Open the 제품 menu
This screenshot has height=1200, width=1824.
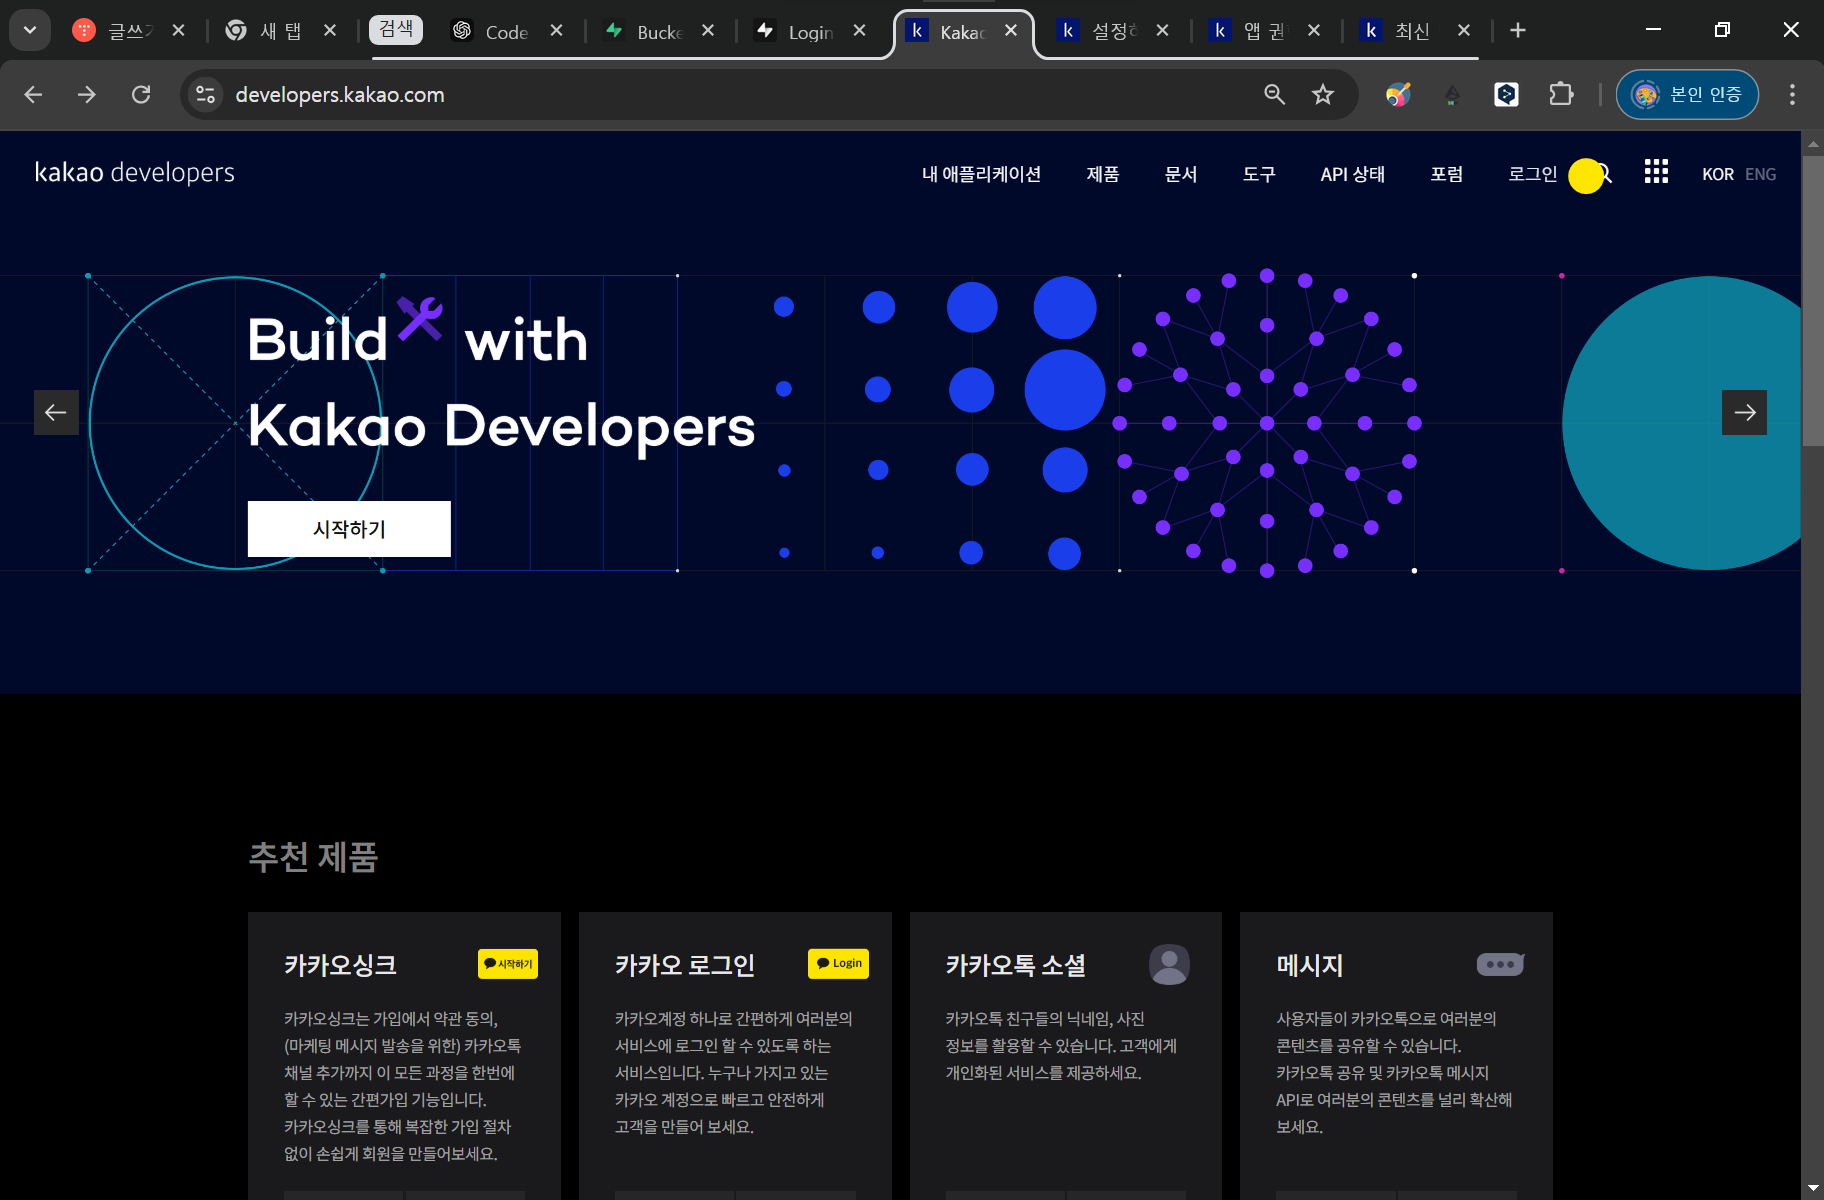pyautogui.click(x=1102, y=174)
